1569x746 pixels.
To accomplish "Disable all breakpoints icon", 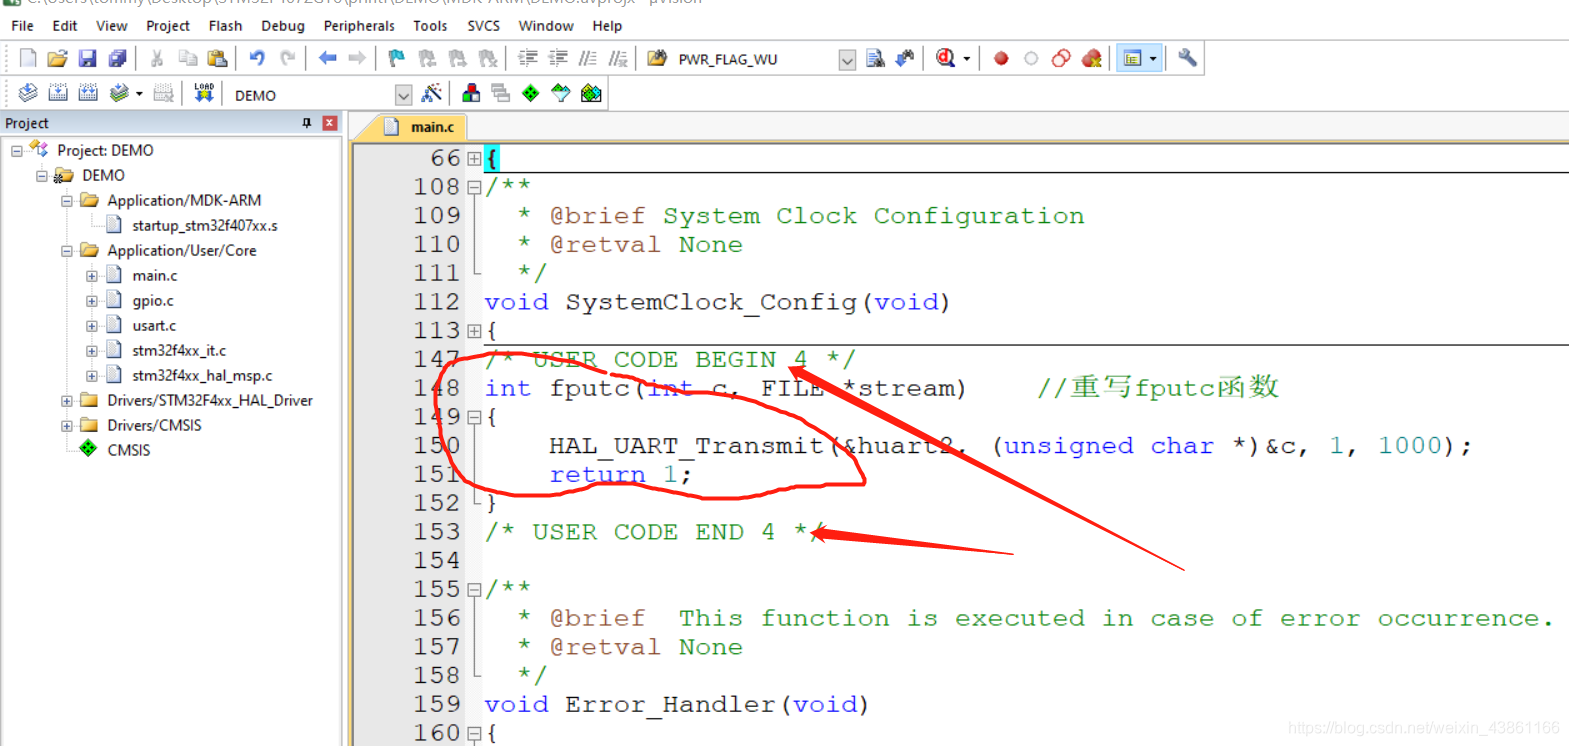I will point(1061,59).
